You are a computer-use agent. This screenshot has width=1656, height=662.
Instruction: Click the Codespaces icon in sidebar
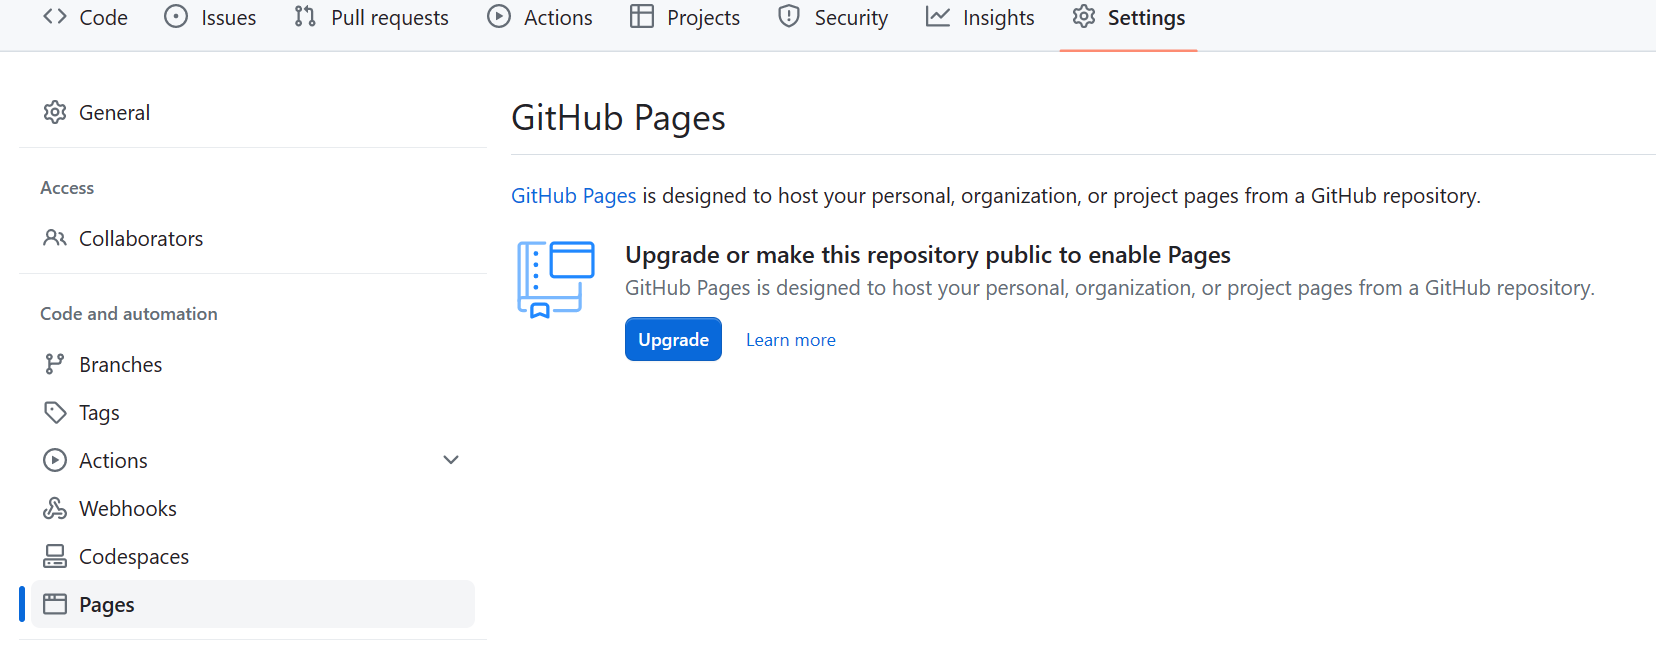pos(55,556)
